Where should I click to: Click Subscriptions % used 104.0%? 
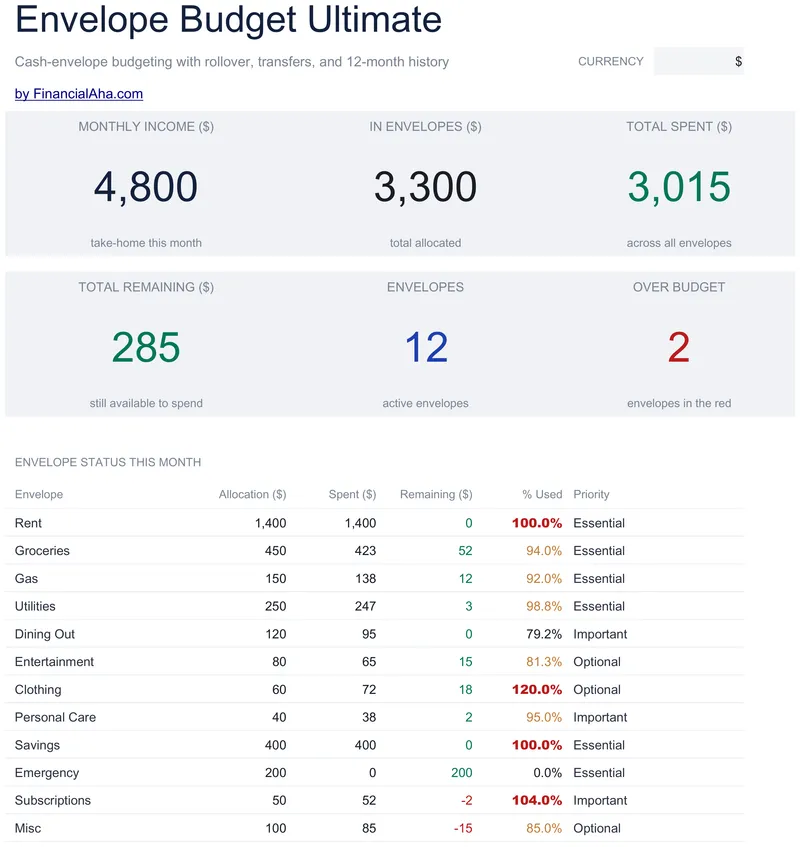click(x=537, y=801)
